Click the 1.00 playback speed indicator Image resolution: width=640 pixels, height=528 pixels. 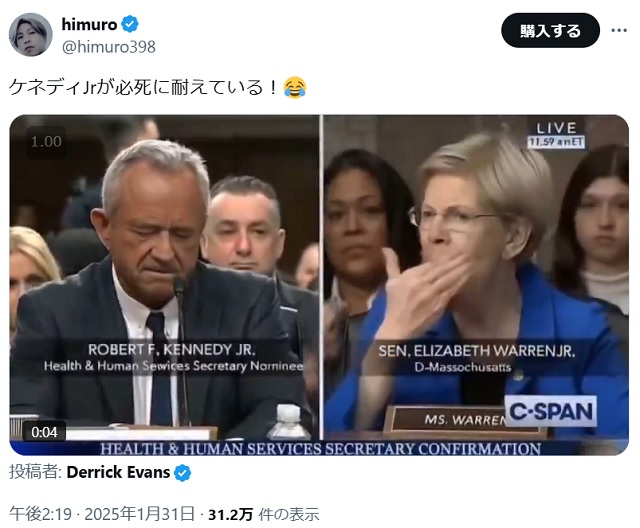pyautogui.click(x=46, y=142)
